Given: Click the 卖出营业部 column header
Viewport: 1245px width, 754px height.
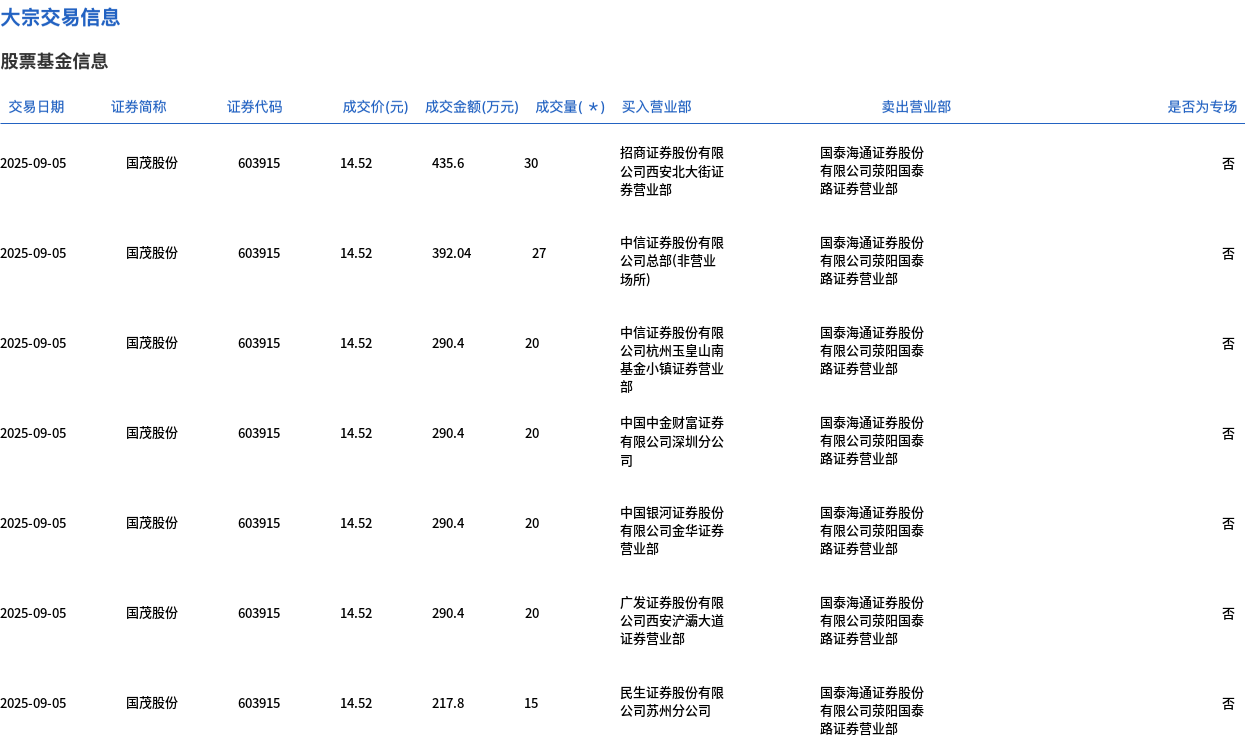Looking at the screenshot, I should click(916, 107).
